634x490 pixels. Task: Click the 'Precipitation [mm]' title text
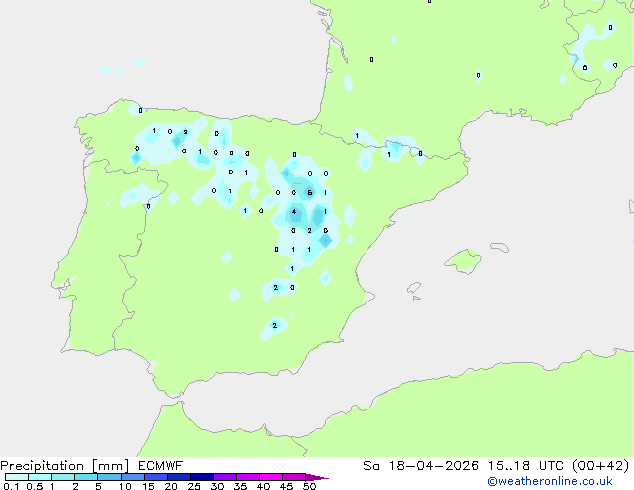pos(65,466)
